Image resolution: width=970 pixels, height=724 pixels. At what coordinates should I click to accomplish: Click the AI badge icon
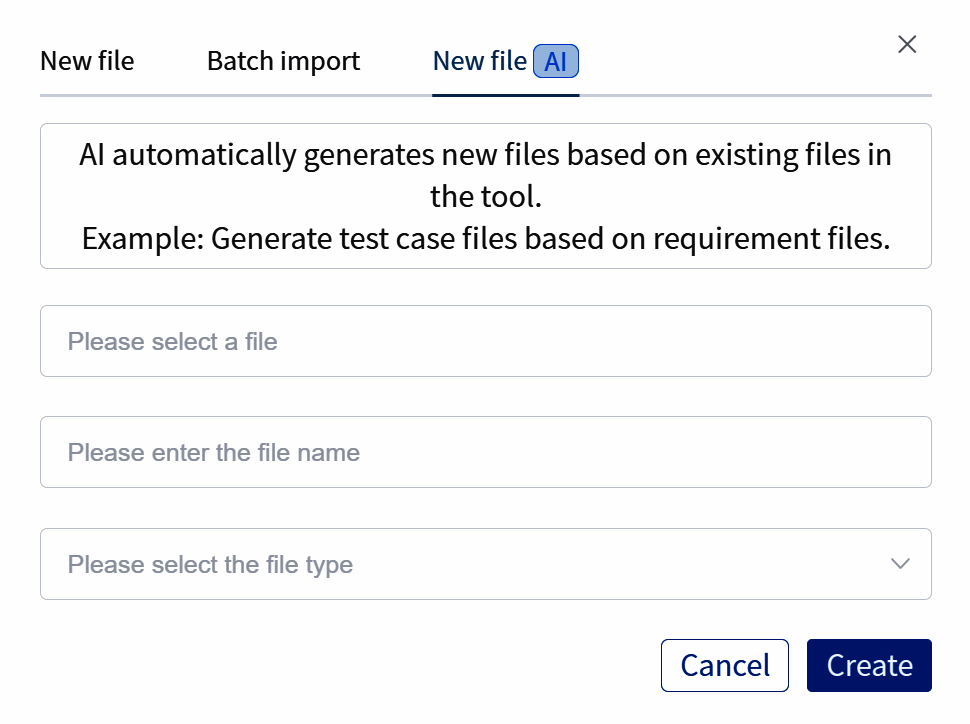click(556, 62)
